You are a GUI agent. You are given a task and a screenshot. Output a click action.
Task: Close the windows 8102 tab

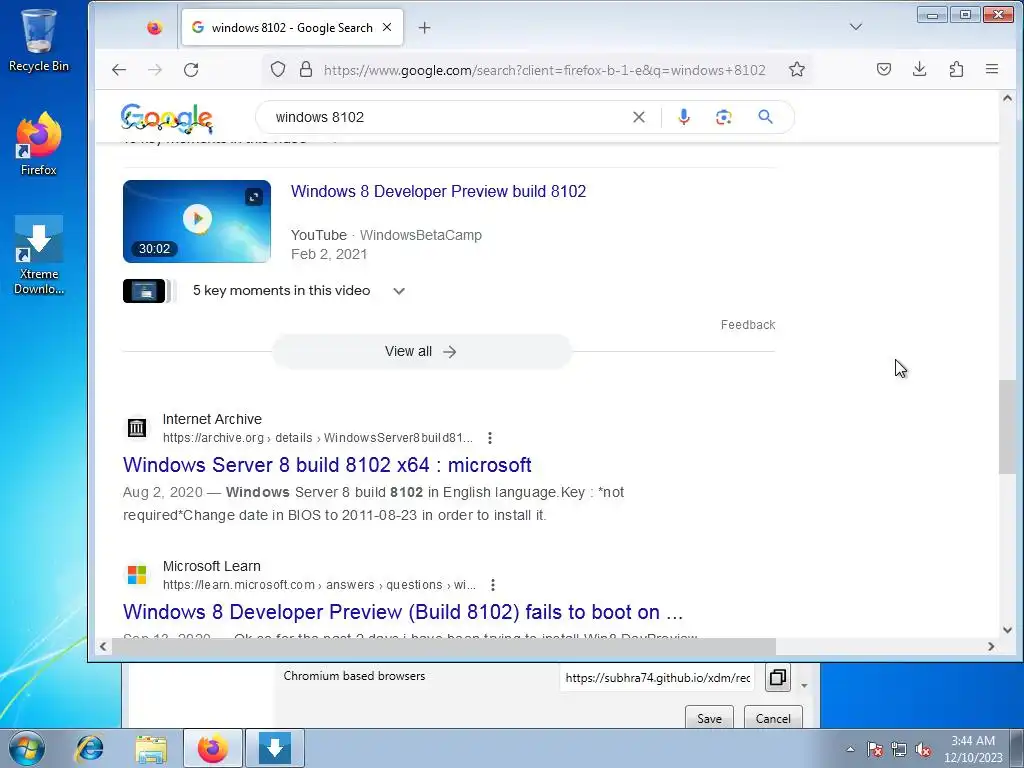coord(387,27)
